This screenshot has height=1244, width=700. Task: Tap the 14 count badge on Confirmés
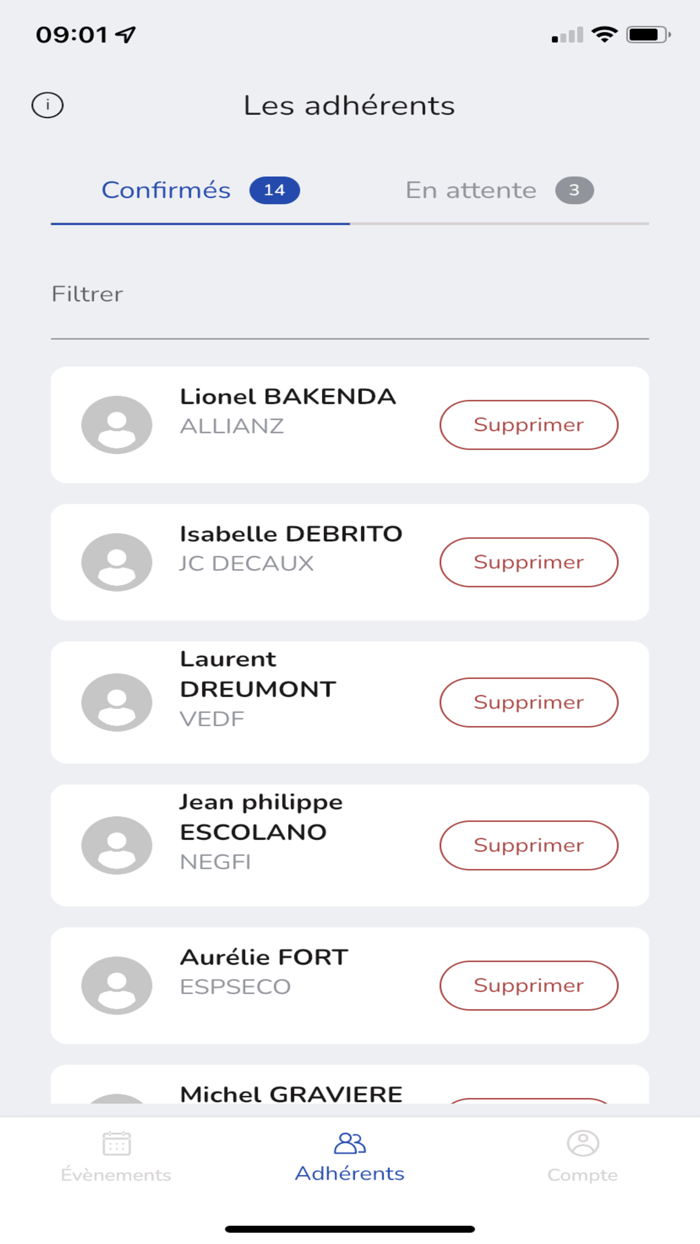click(x=275, y=190)
